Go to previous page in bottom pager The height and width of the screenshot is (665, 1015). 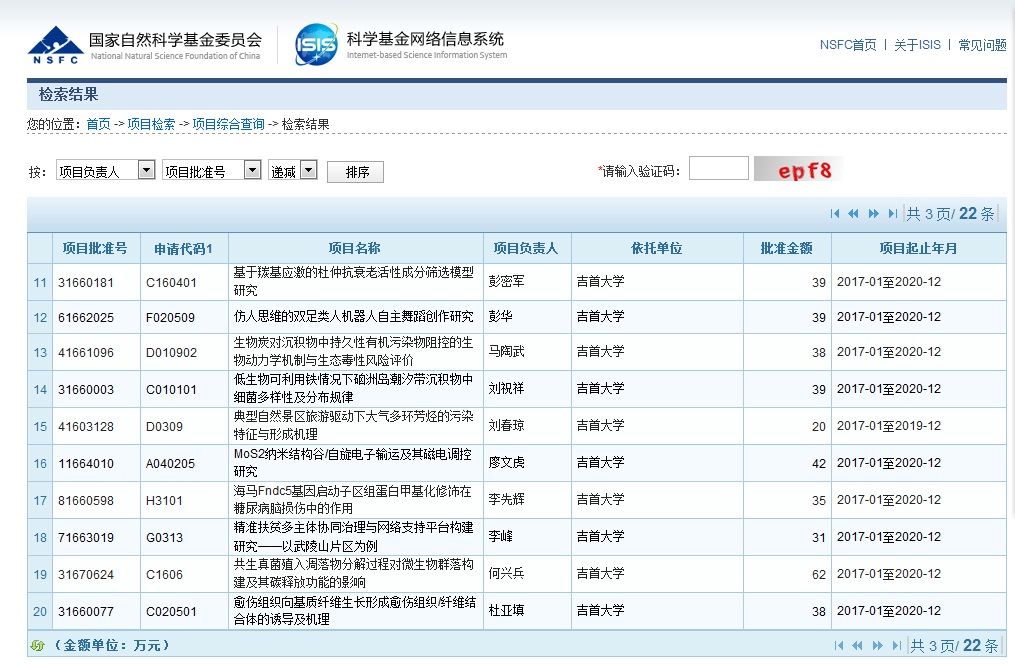coord(857,646)
